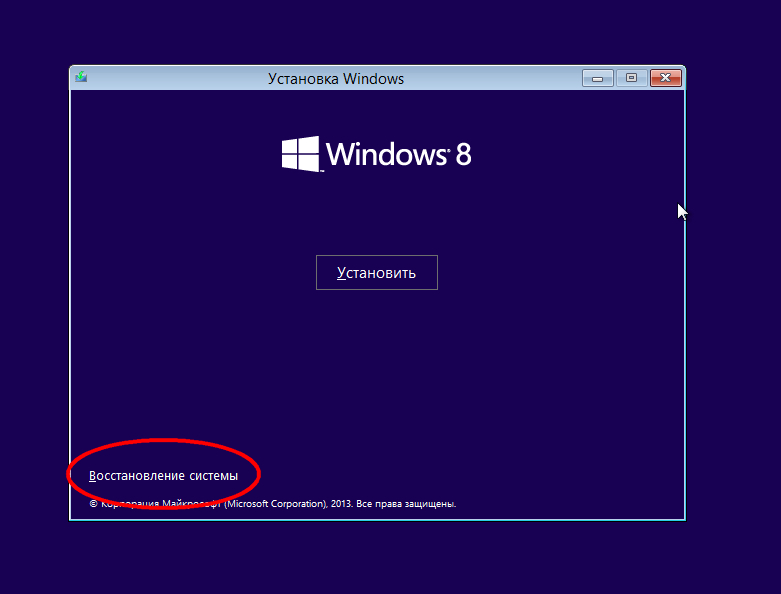Maximize the Установка Windows window
This screenshot has width=781, height=594.
(x=631, y=78)
